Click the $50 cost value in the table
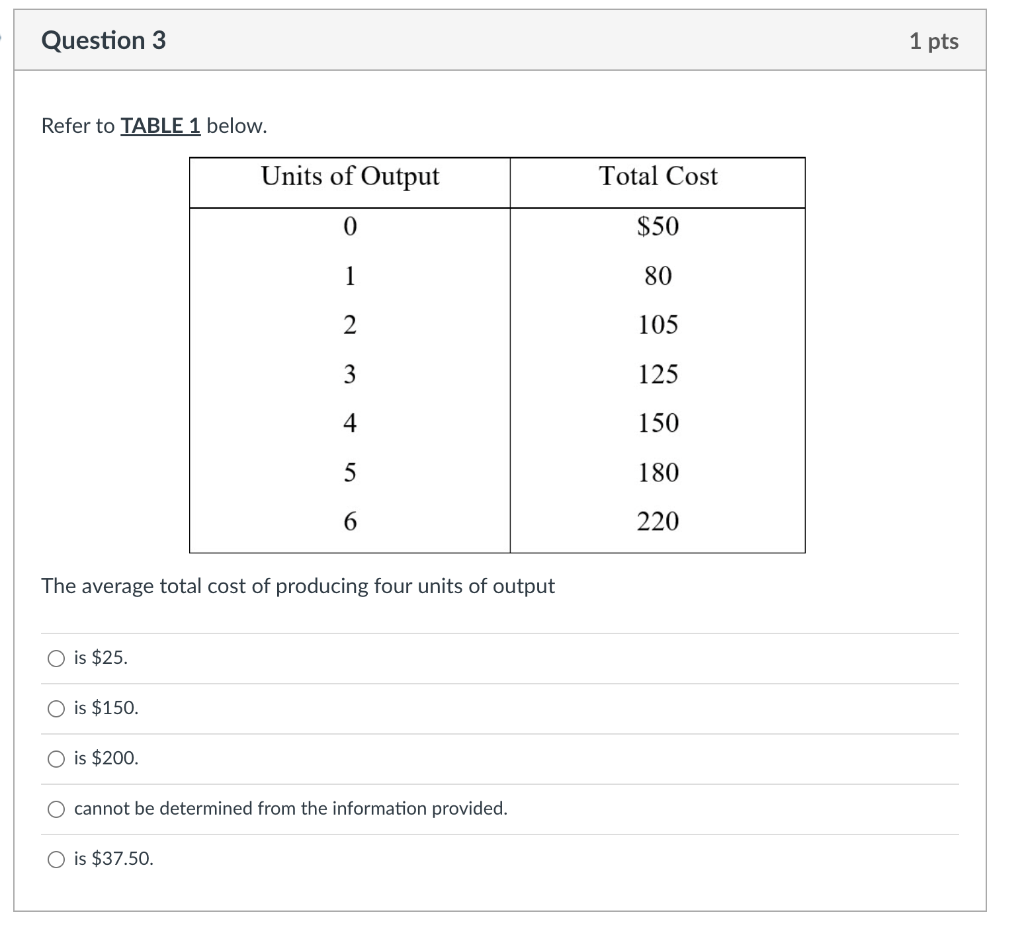The width and height of the screenshot is (1024, 931). coord(657,227)
